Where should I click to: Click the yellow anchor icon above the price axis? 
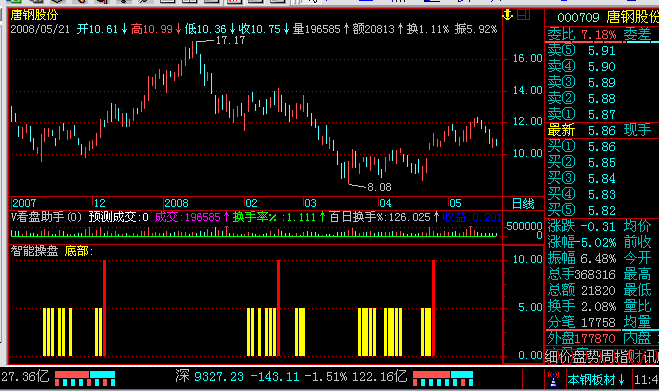[508, 15]
